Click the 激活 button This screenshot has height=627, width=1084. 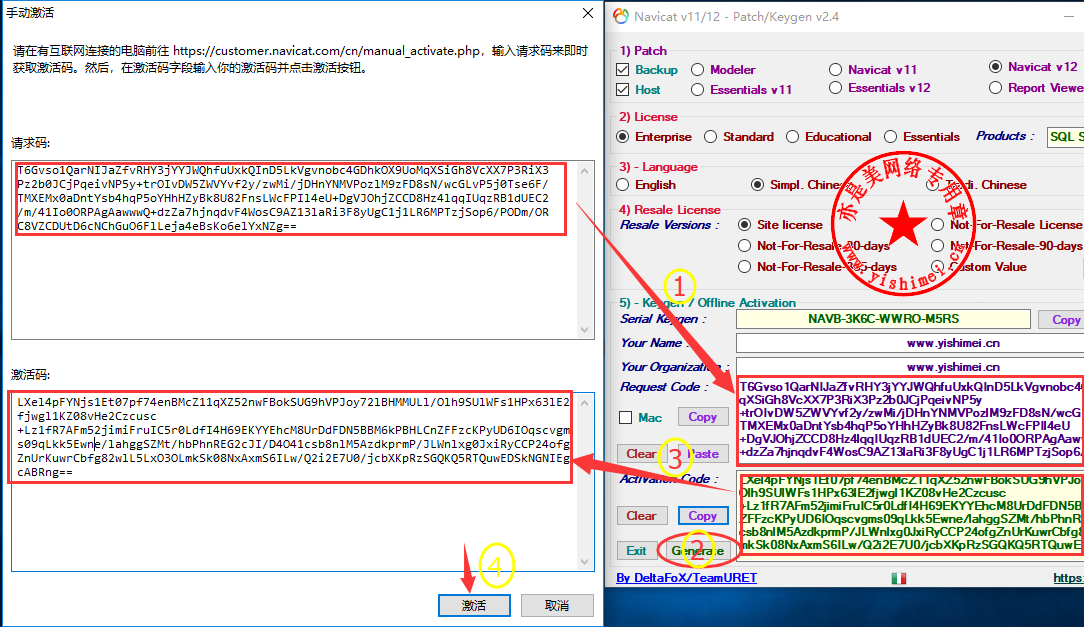[474, 606]
